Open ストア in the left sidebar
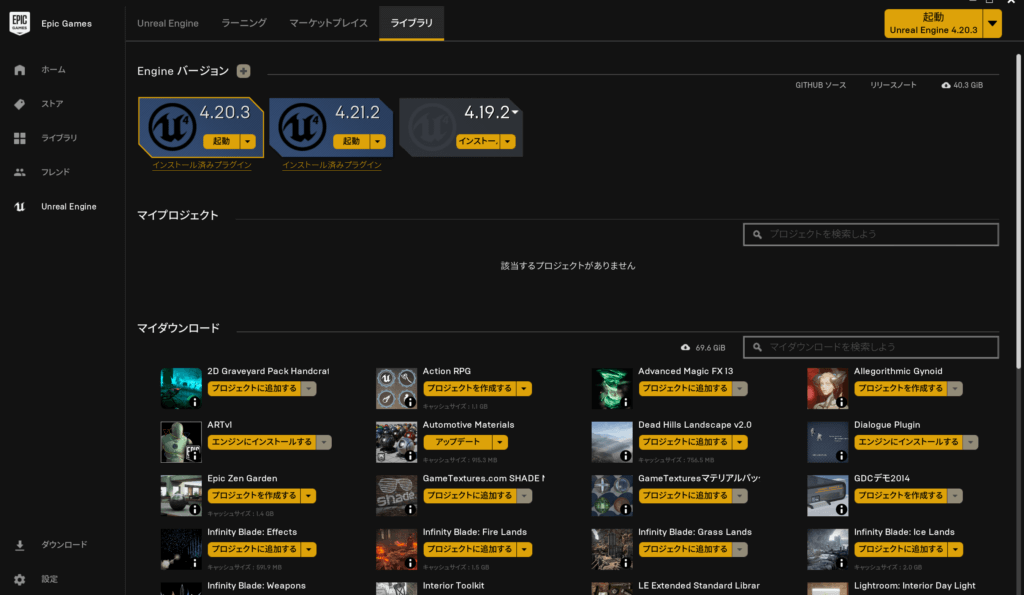 (x=52, y=104)
